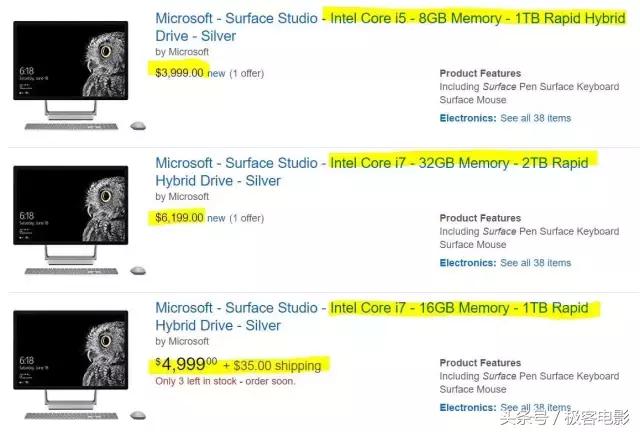Image resolution: width=640 pixels, height=432 pixels.
Task: Select the $4,999.00 price
Action: tap(188, 365)
